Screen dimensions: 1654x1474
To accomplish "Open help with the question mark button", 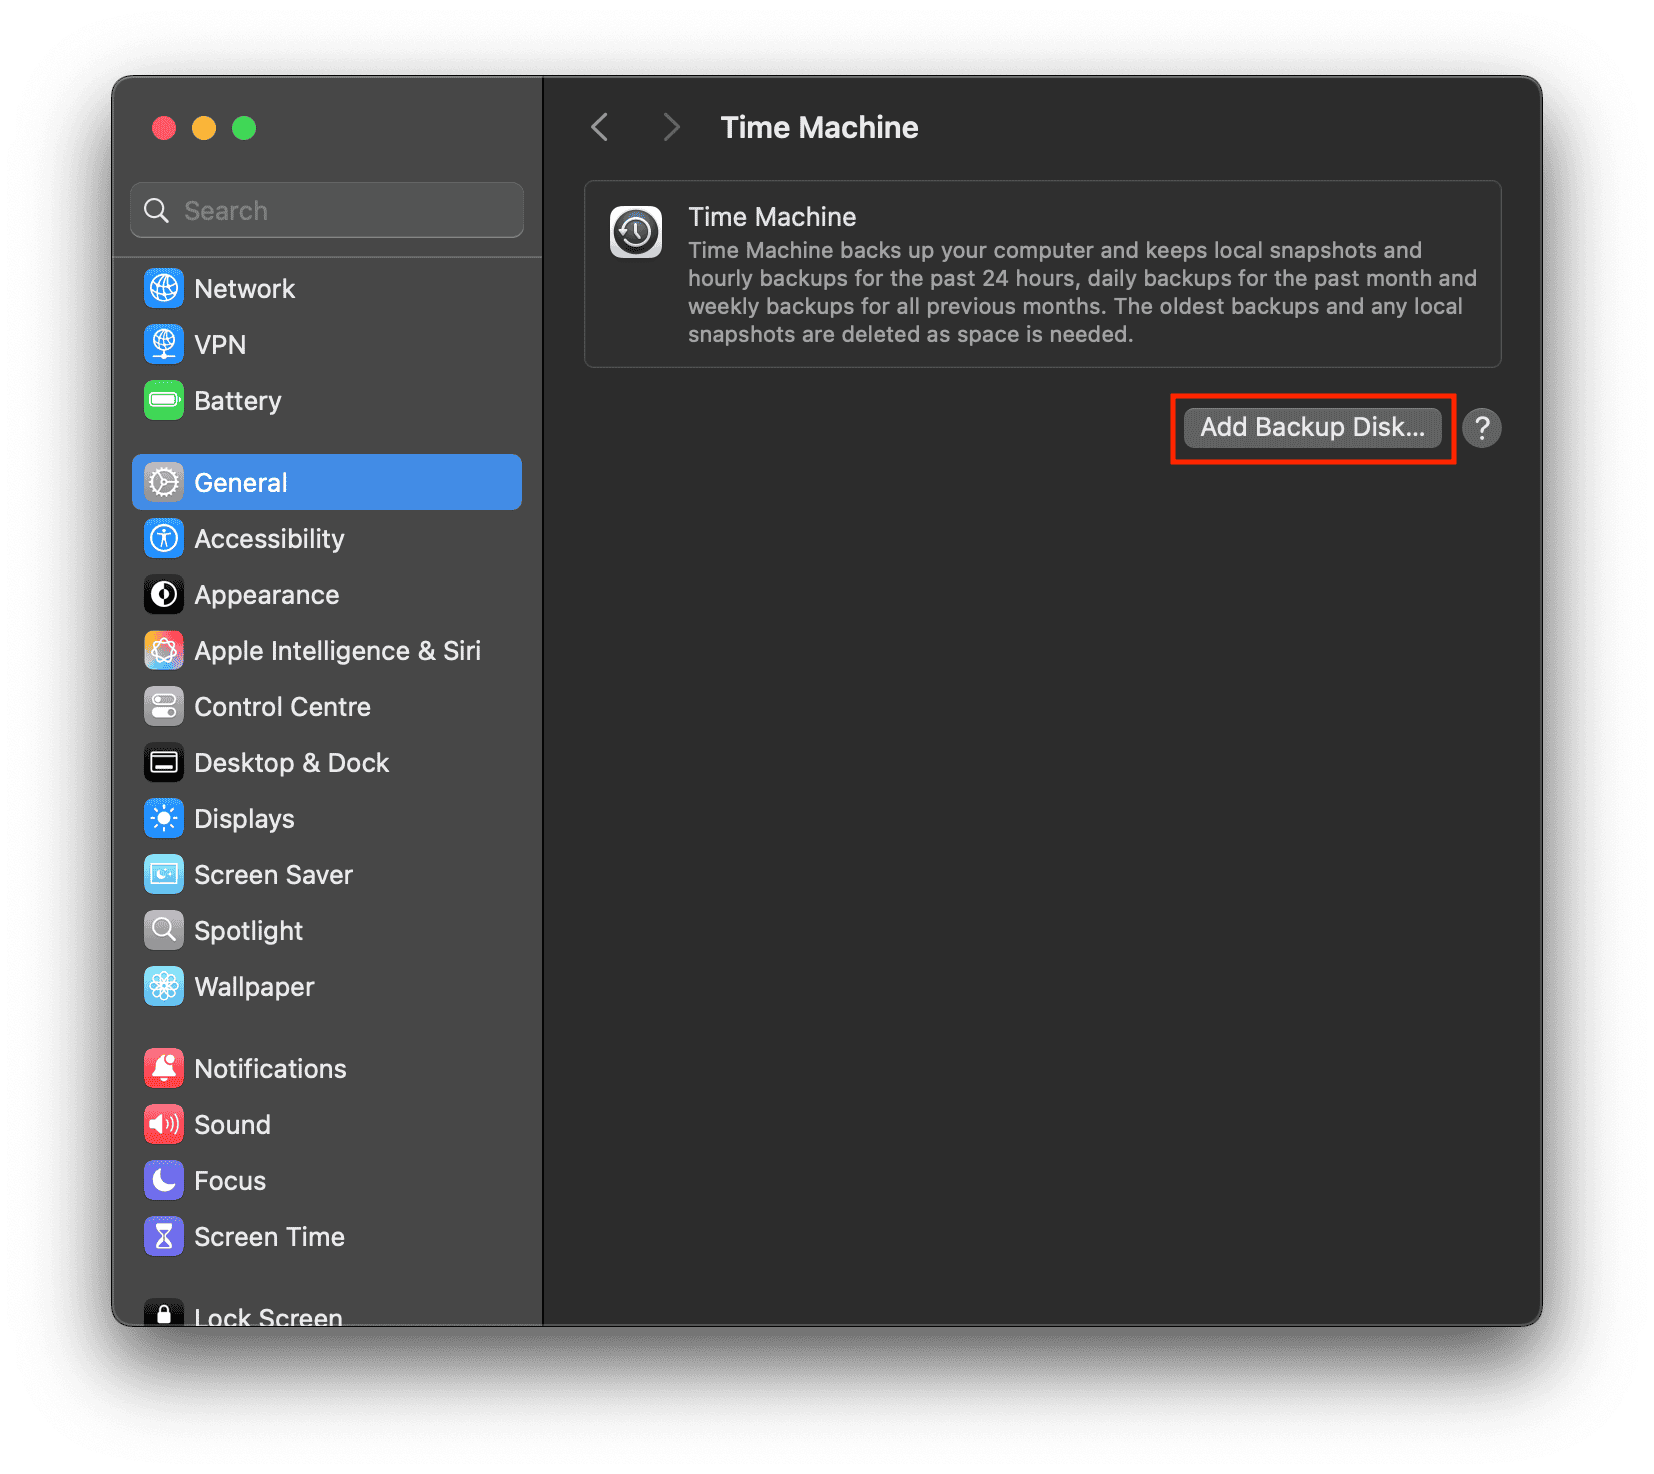I will pyautogui.click(x=1481, y=428).
